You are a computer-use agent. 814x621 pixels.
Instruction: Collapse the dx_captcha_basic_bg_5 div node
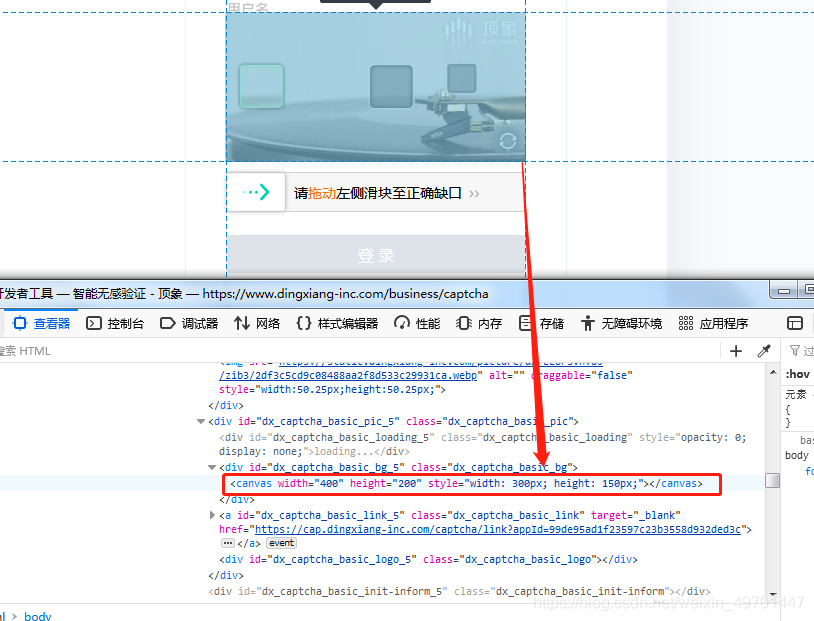(x=212, y=468)
